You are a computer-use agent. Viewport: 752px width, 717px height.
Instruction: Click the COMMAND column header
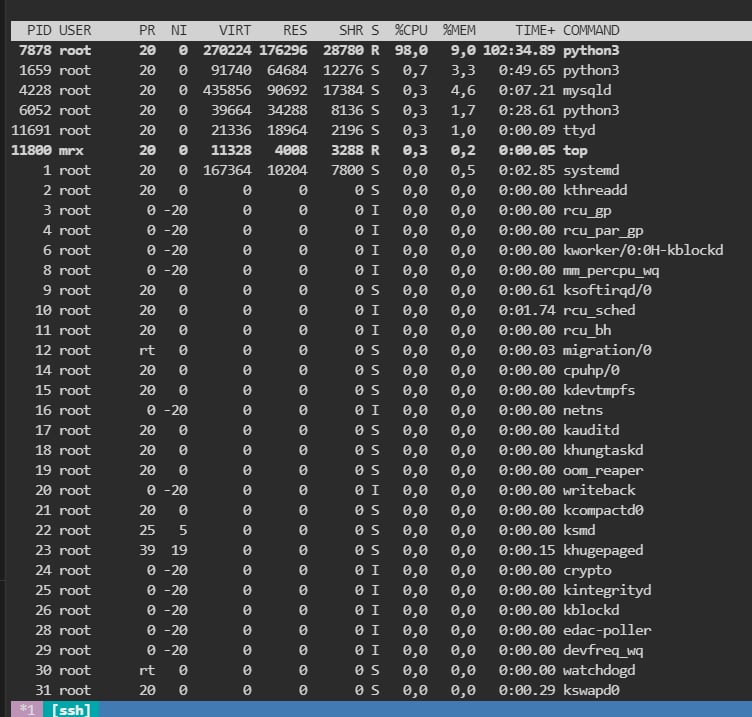point(591,30)
